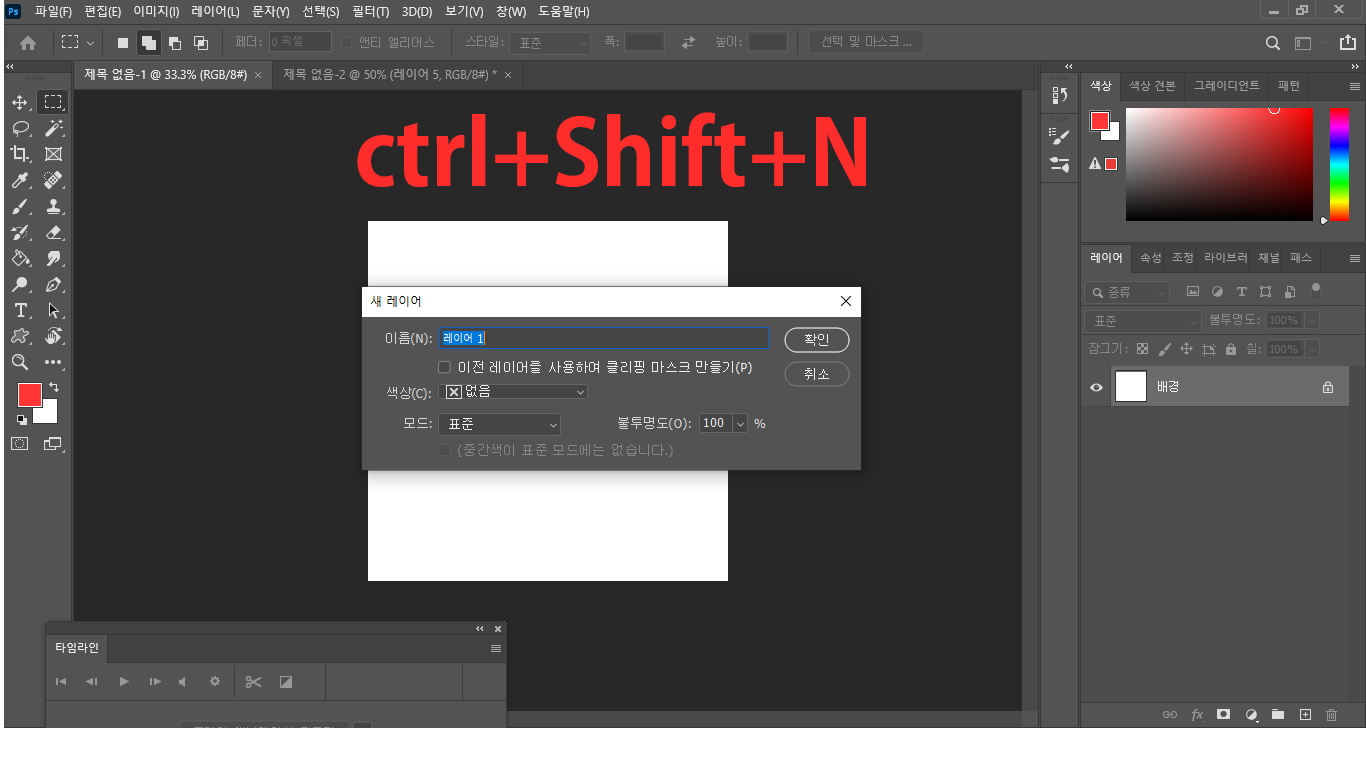The height and width of the screenshot is (768, 1366).
Task: Toggle lock transparent pixels icon
Action: 1143,349
